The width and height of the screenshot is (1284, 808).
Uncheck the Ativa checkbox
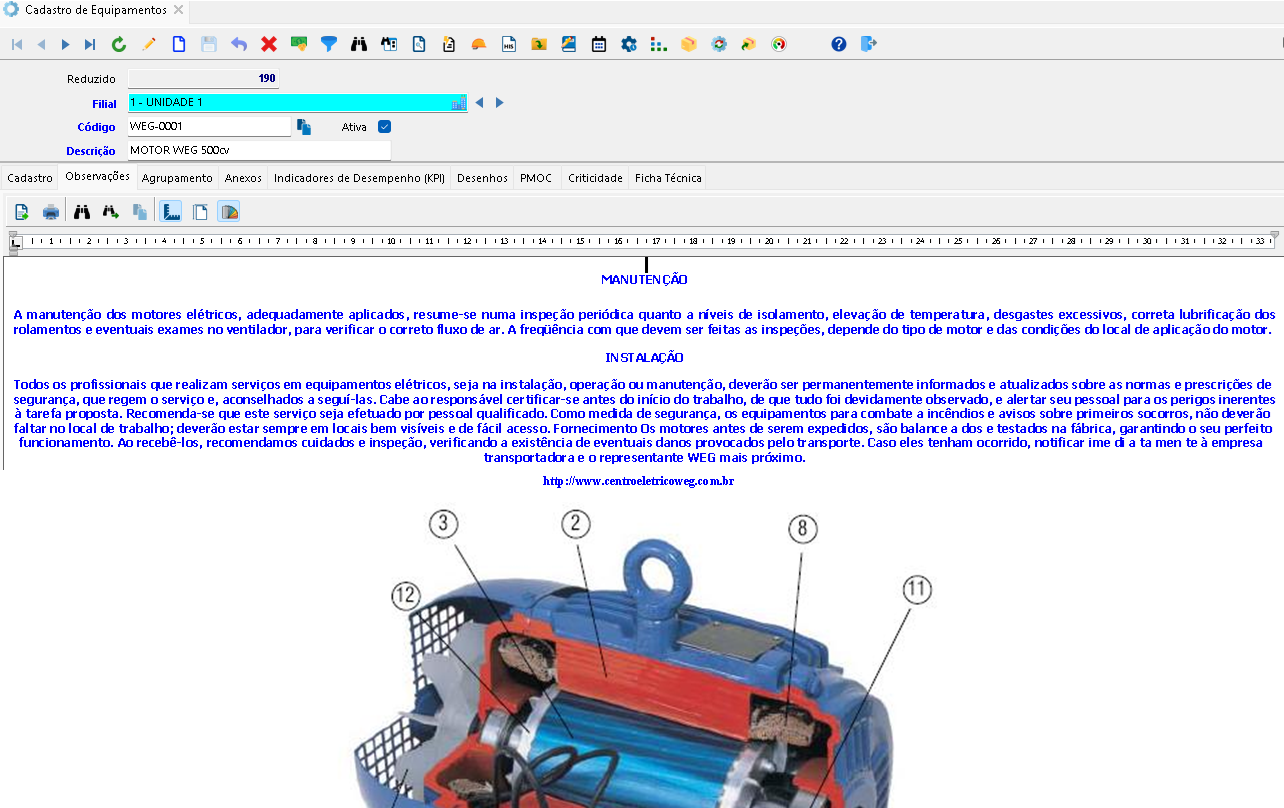point(384,127)
